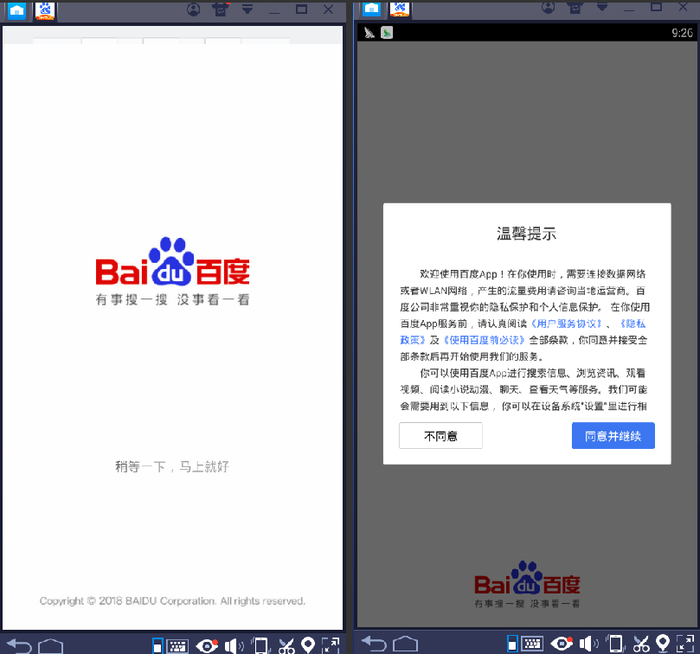The image size is (700, 654).
Task: Select Baidu app tab in left window
Action: pyautogui.click(x=45, y=11)
